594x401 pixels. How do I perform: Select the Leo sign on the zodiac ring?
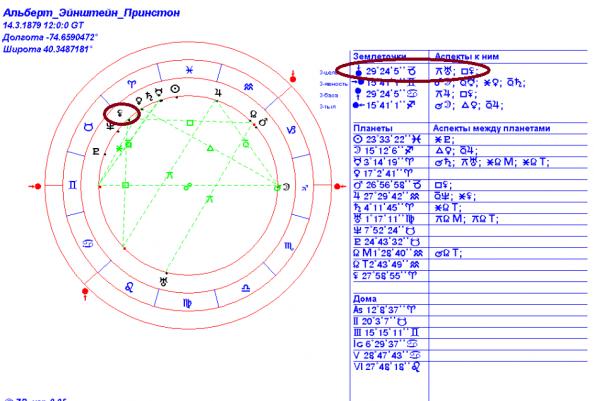(129, 287)
